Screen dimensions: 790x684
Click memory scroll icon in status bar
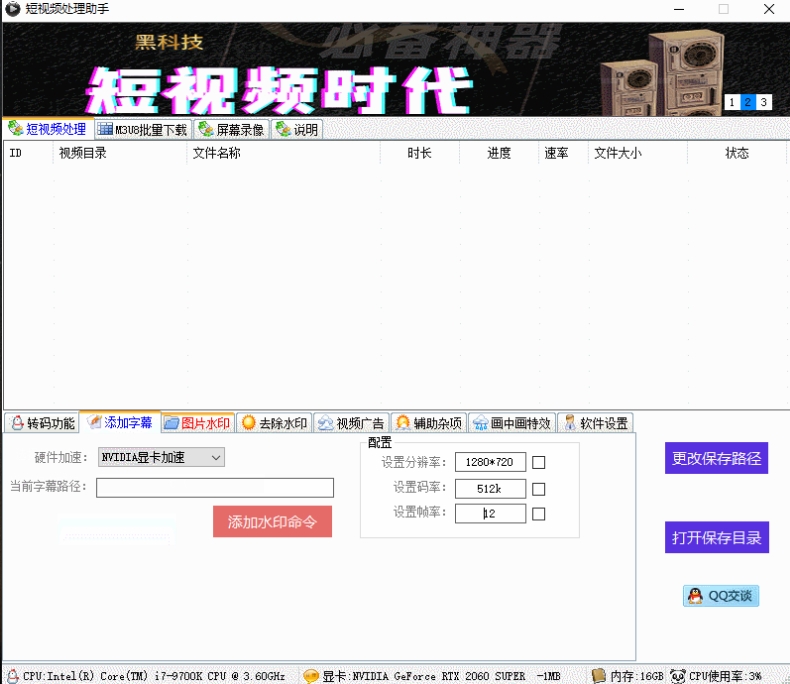598,675
